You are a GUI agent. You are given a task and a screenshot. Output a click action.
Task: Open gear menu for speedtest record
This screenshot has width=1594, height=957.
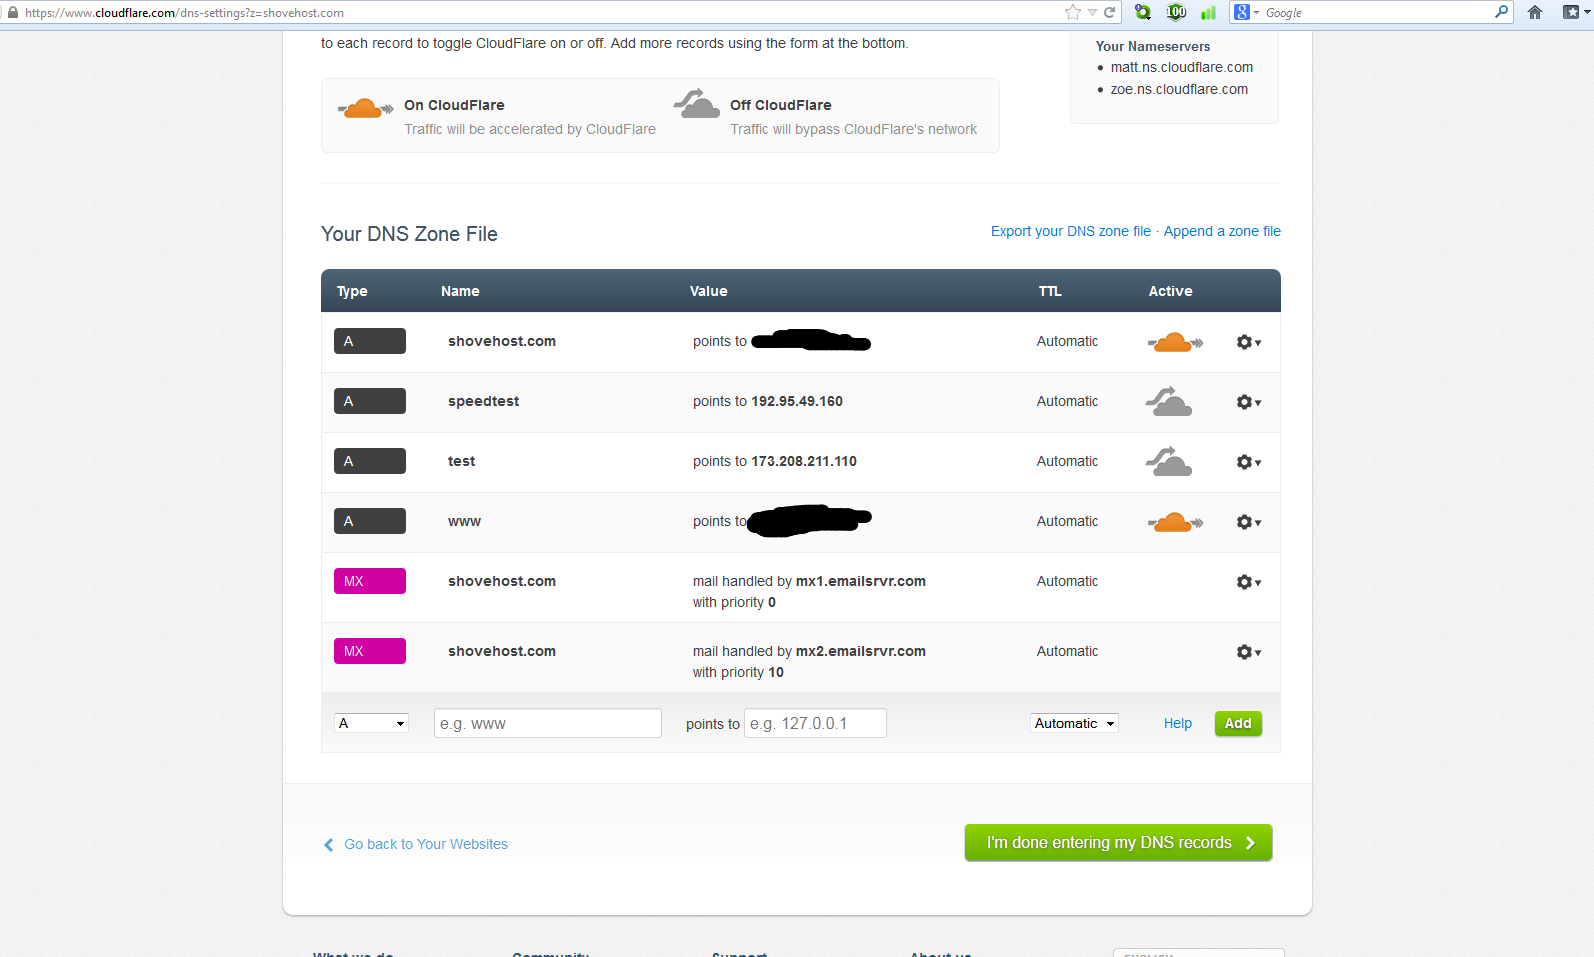click(1248, 402)
